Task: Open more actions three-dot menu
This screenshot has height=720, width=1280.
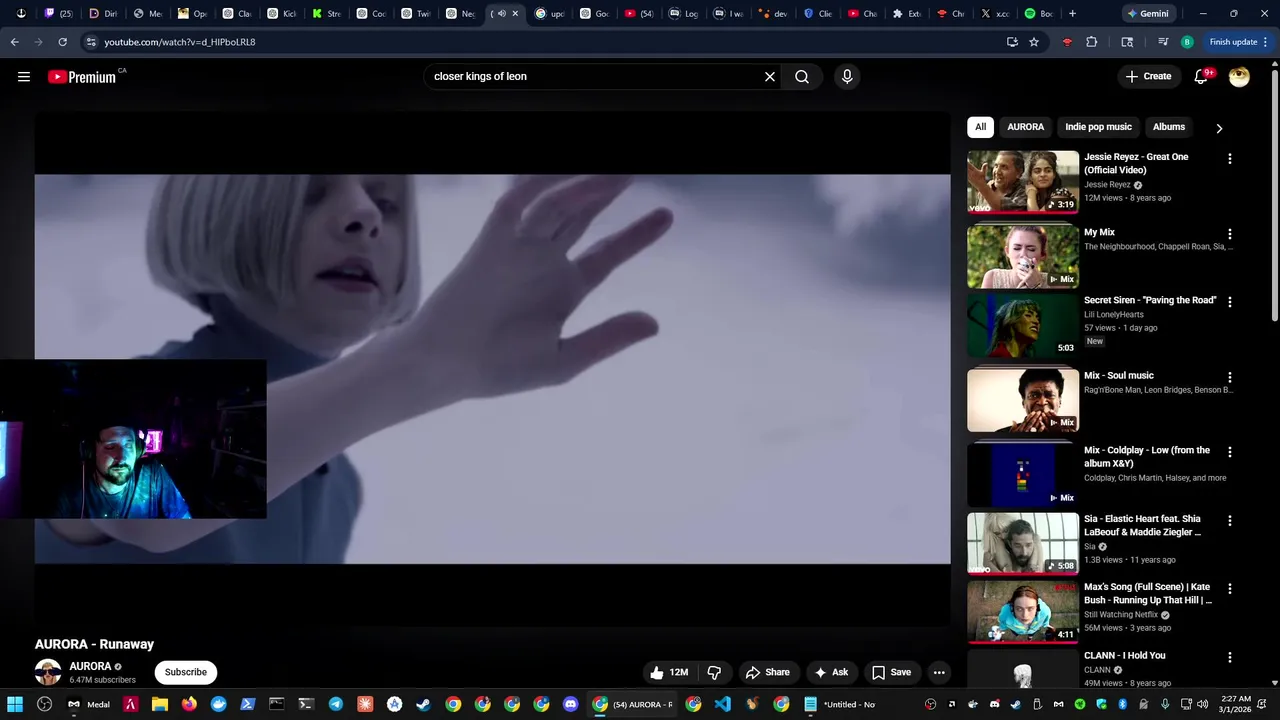Action: 939,673
